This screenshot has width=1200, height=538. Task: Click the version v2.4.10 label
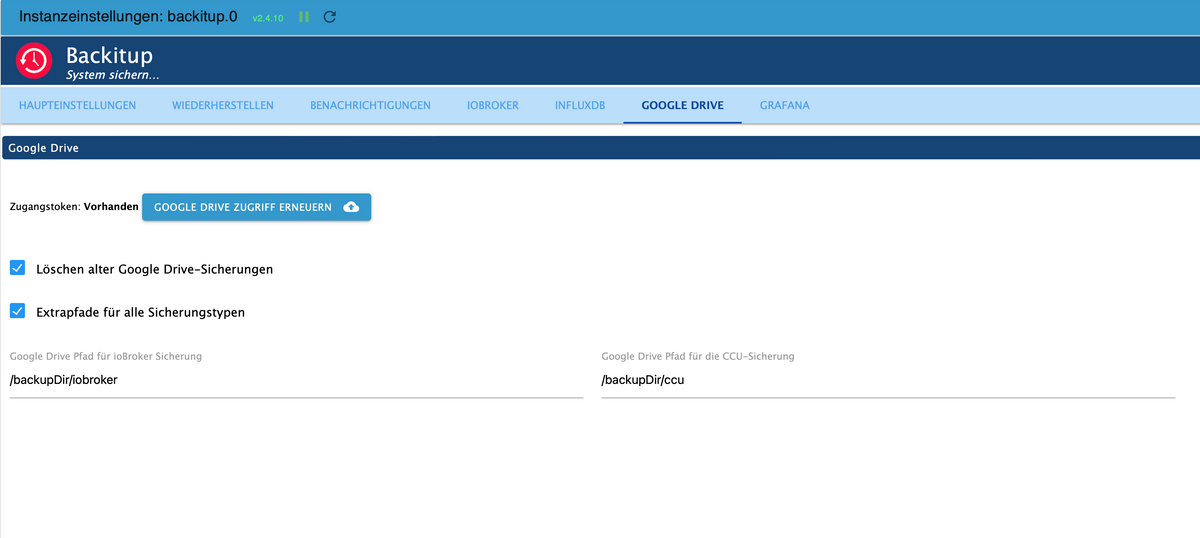[x=268, y=18]
